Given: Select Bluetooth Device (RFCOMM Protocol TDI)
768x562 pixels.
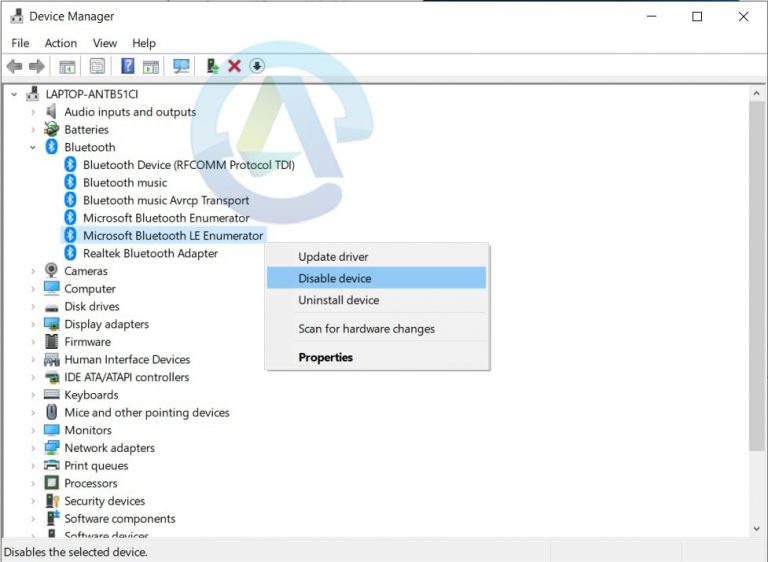Looking at the screenshot, I should (x=189, y=165).
